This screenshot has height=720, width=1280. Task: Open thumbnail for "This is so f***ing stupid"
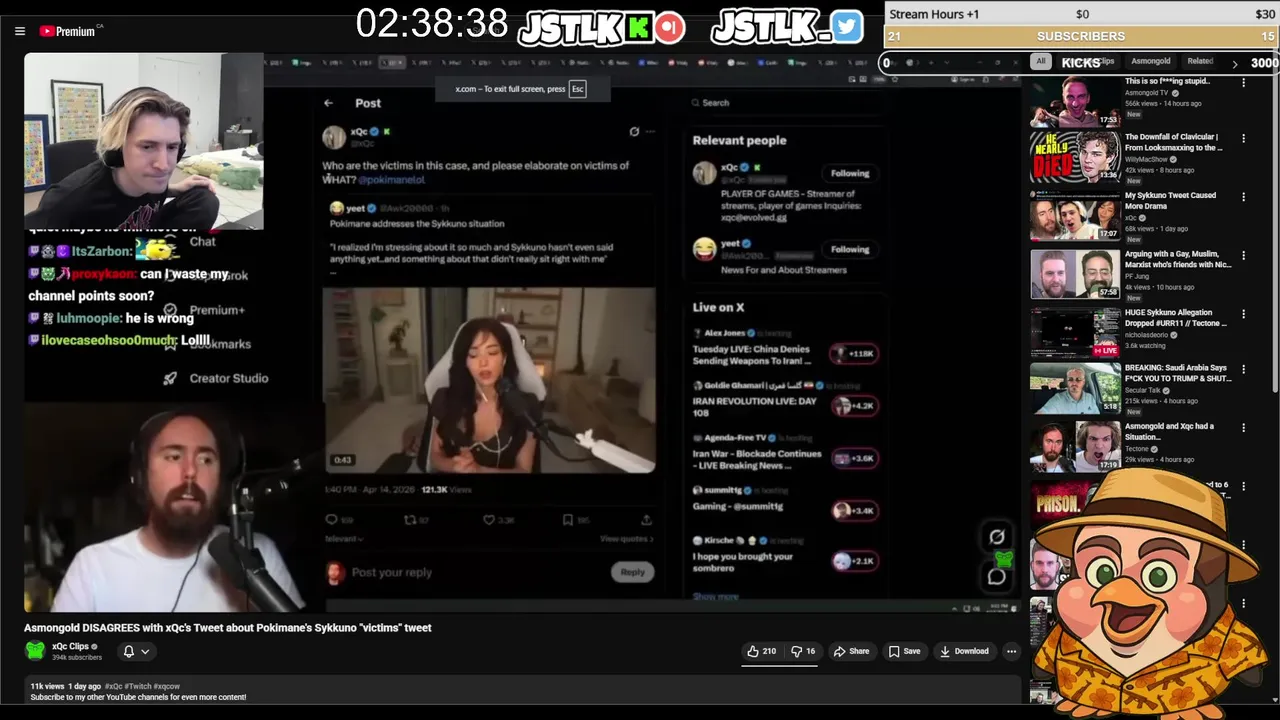(1075, 102)
